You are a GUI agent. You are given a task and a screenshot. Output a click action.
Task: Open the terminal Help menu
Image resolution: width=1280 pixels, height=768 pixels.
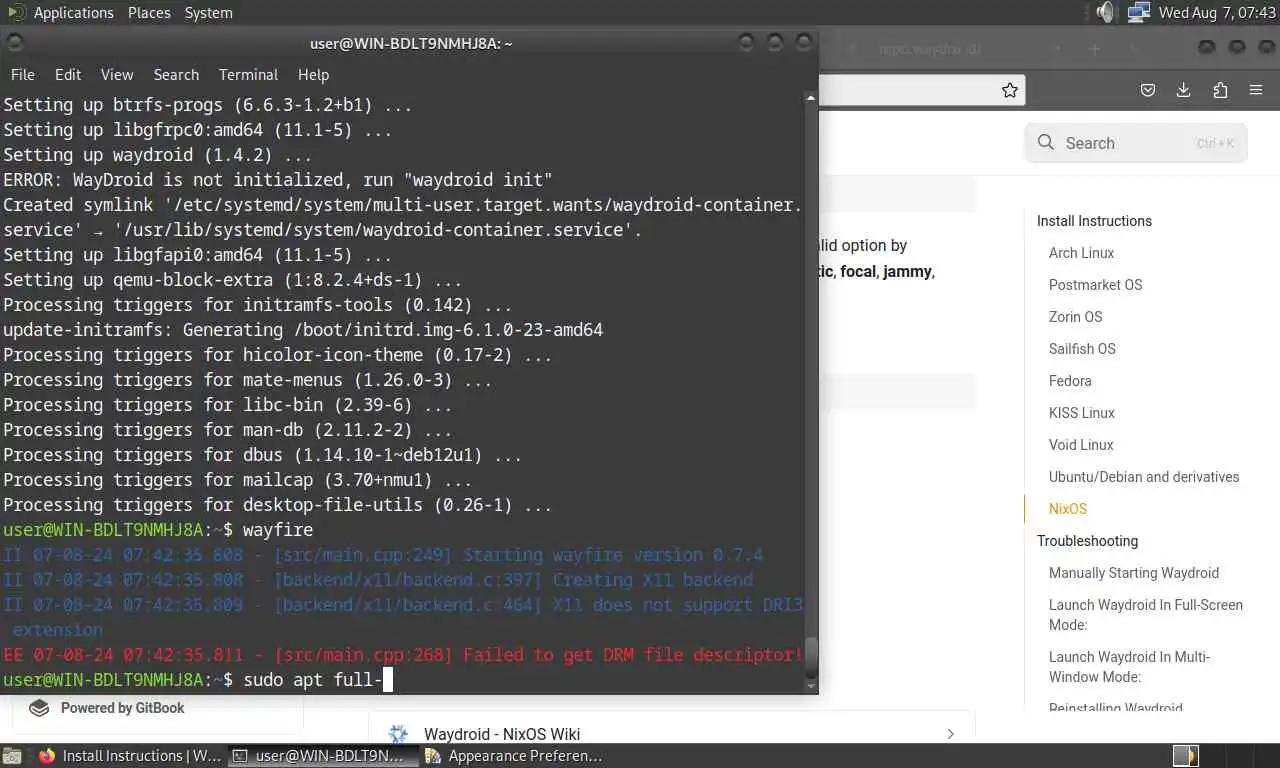coord(313,74)
